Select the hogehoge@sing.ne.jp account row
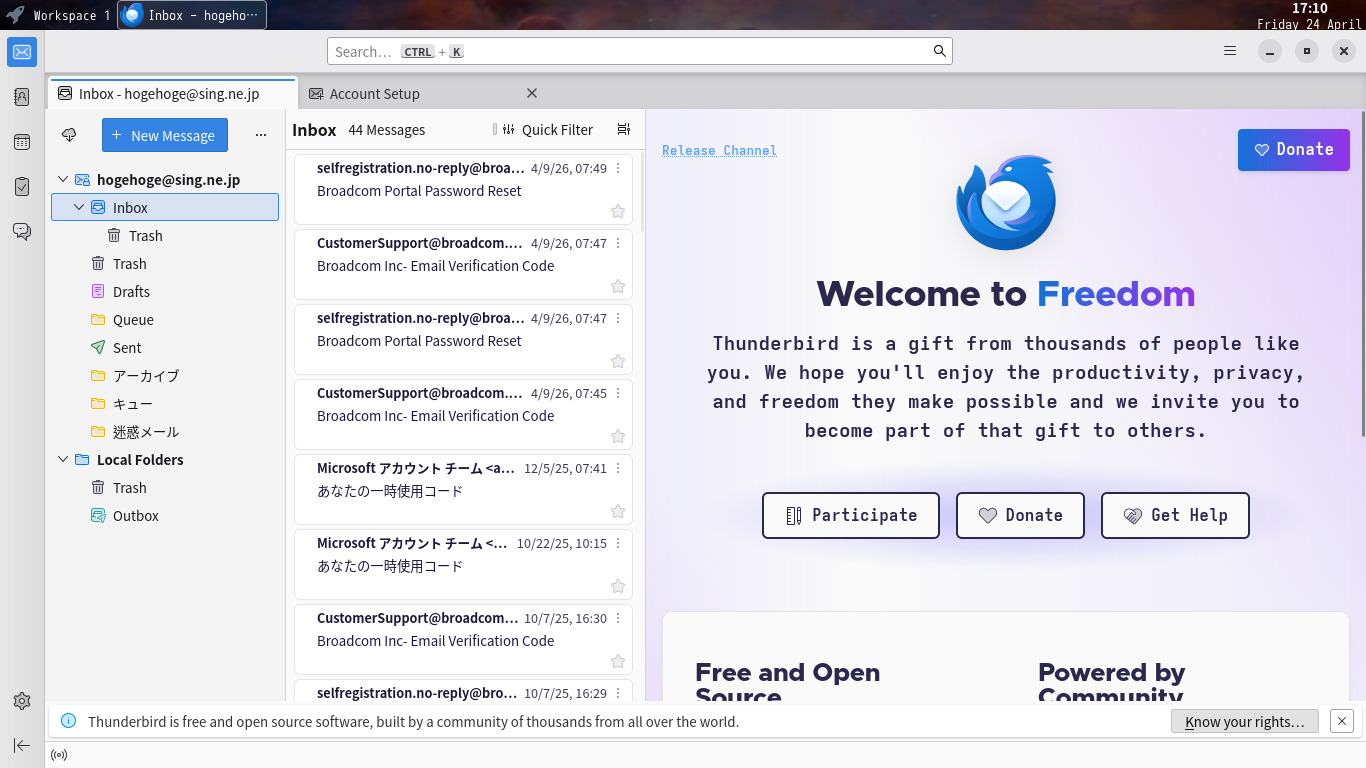This screenshot has height=768, width=1366. [165, 180]
